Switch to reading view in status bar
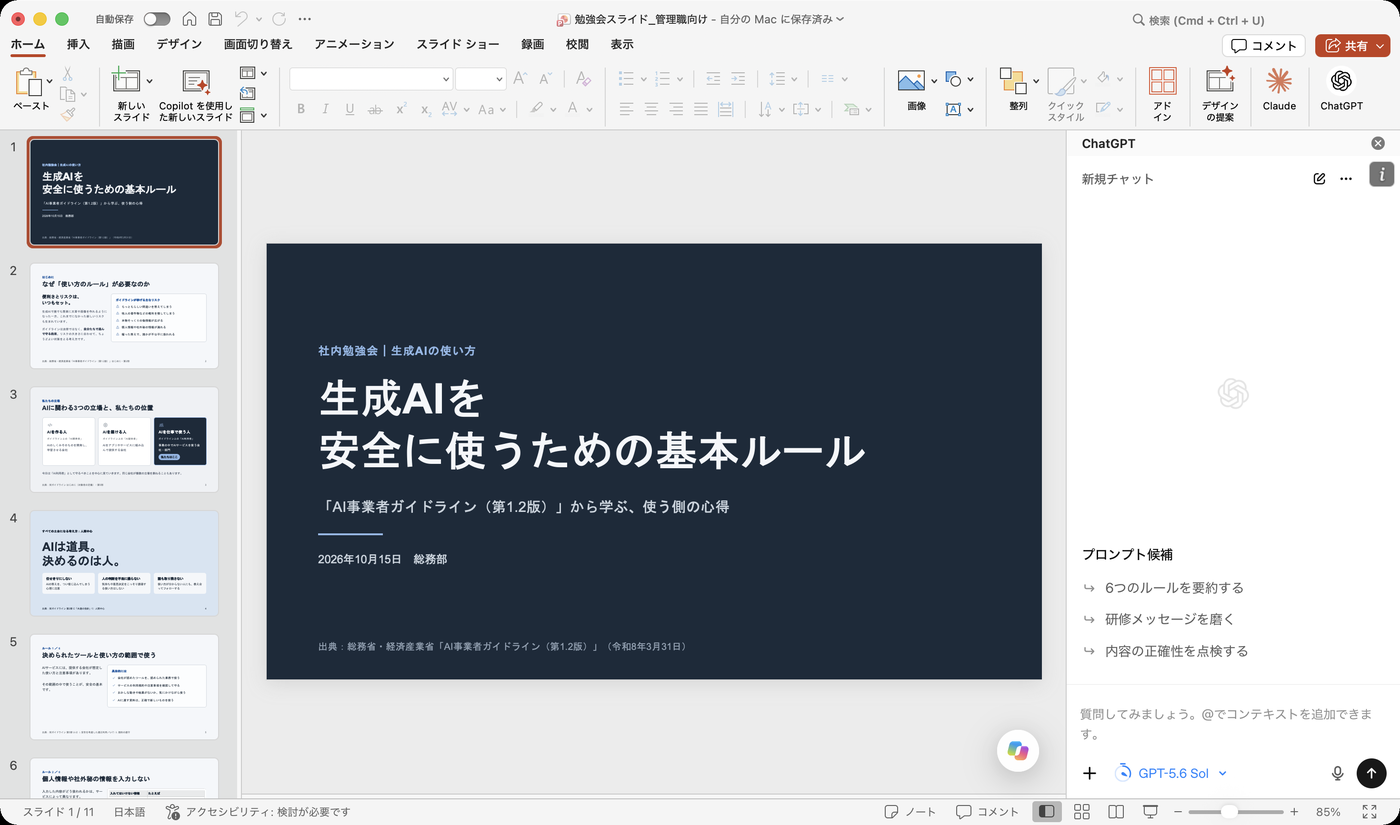The height and width of the screenshot is (825, 1400). [x=1116, y=812]
